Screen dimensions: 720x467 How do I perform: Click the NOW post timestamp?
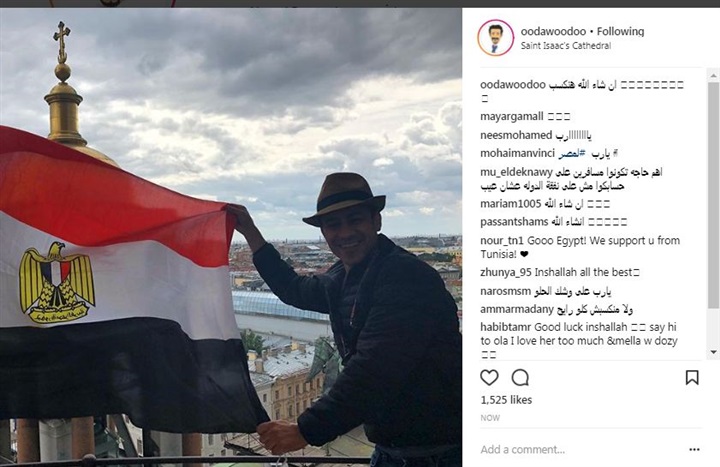tap(490, 418)
